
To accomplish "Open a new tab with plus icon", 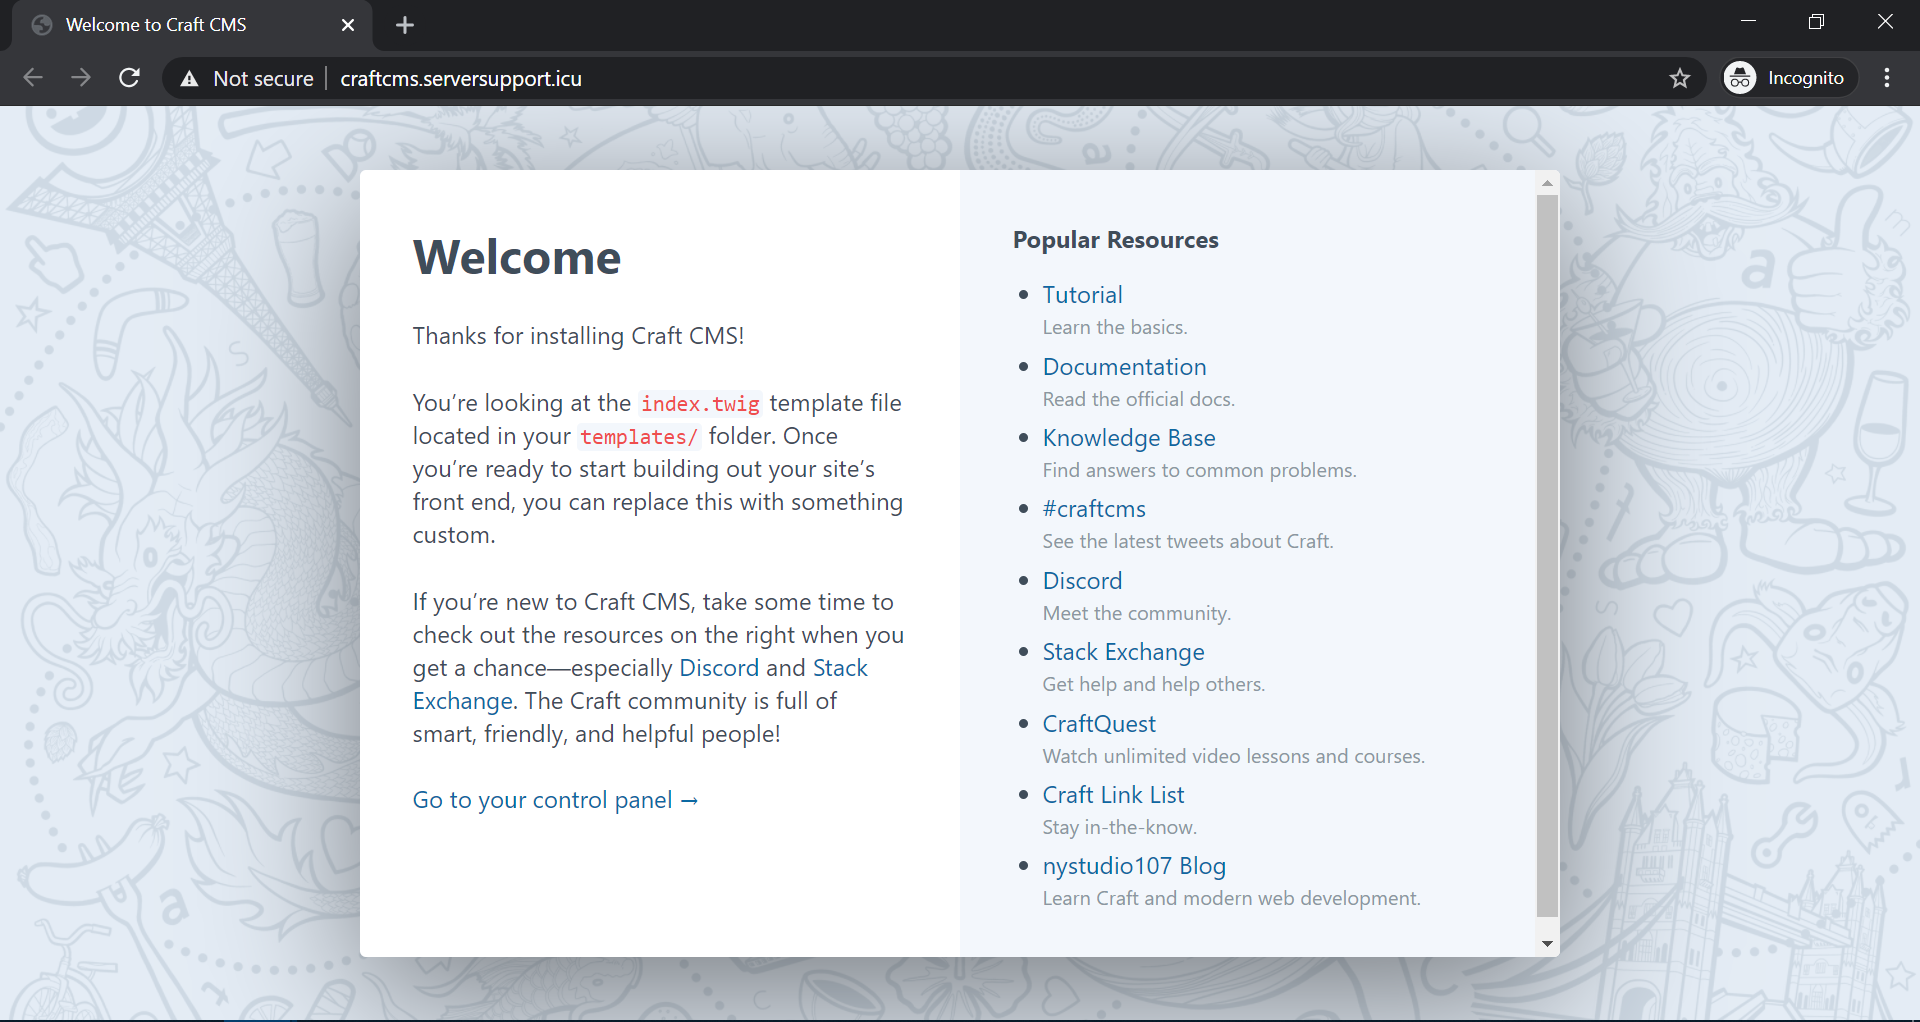I will (x=405, y=25).
